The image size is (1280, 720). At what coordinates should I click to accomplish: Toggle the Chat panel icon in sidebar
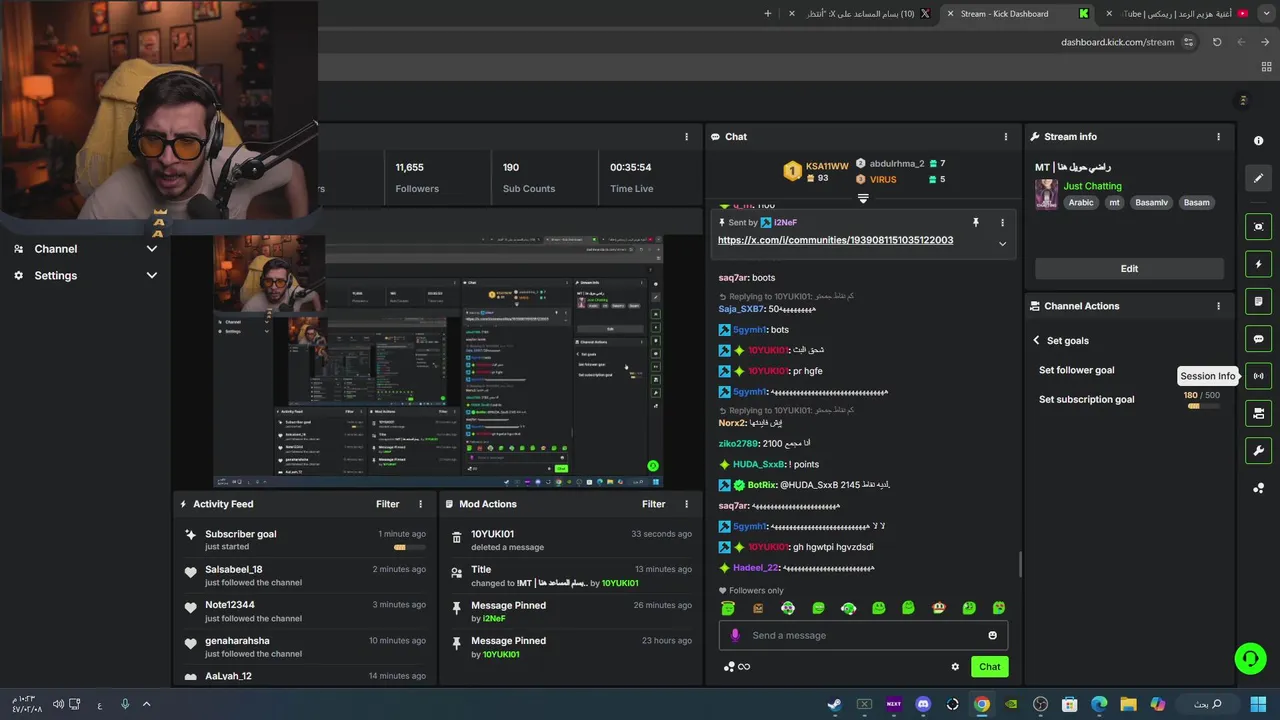click(x=1258, y=339)
